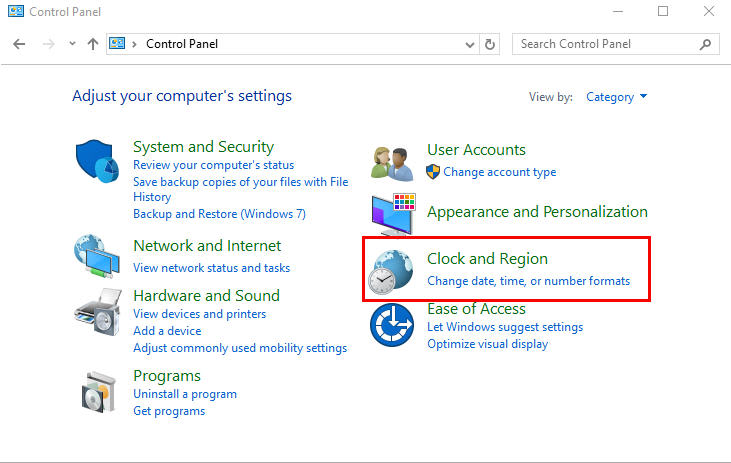Viewport: 731px width, 463px height.
Task: Open Network and Internet category
Action: coord(207,246)
